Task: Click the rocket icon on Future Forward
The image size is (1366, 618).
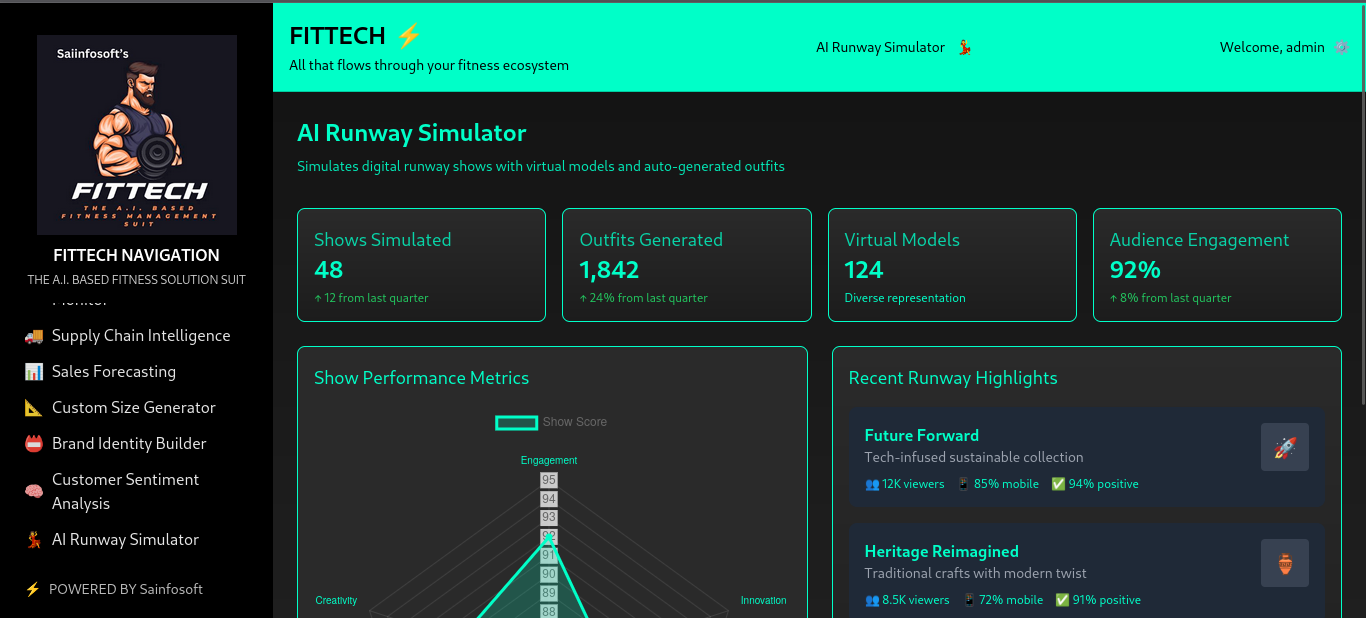Action: coord(1284,447)
